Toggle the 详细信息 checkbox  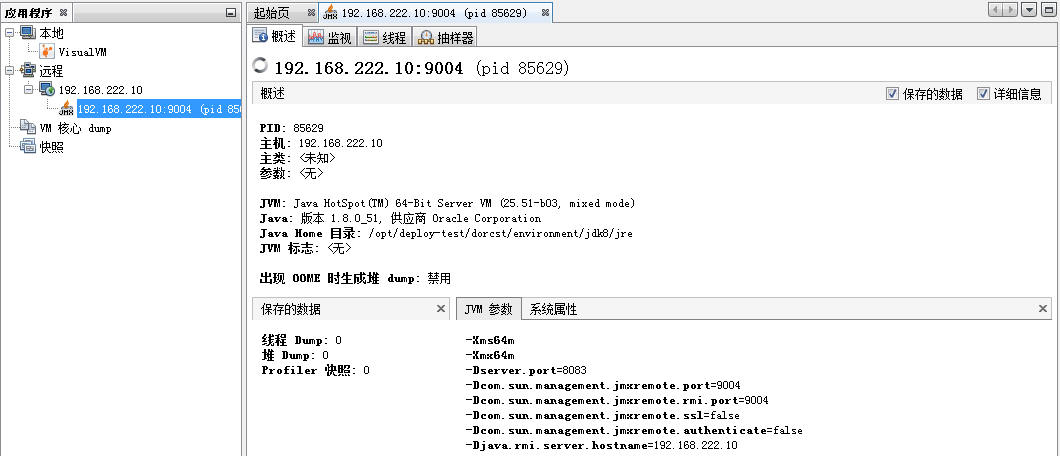(984, 94)
